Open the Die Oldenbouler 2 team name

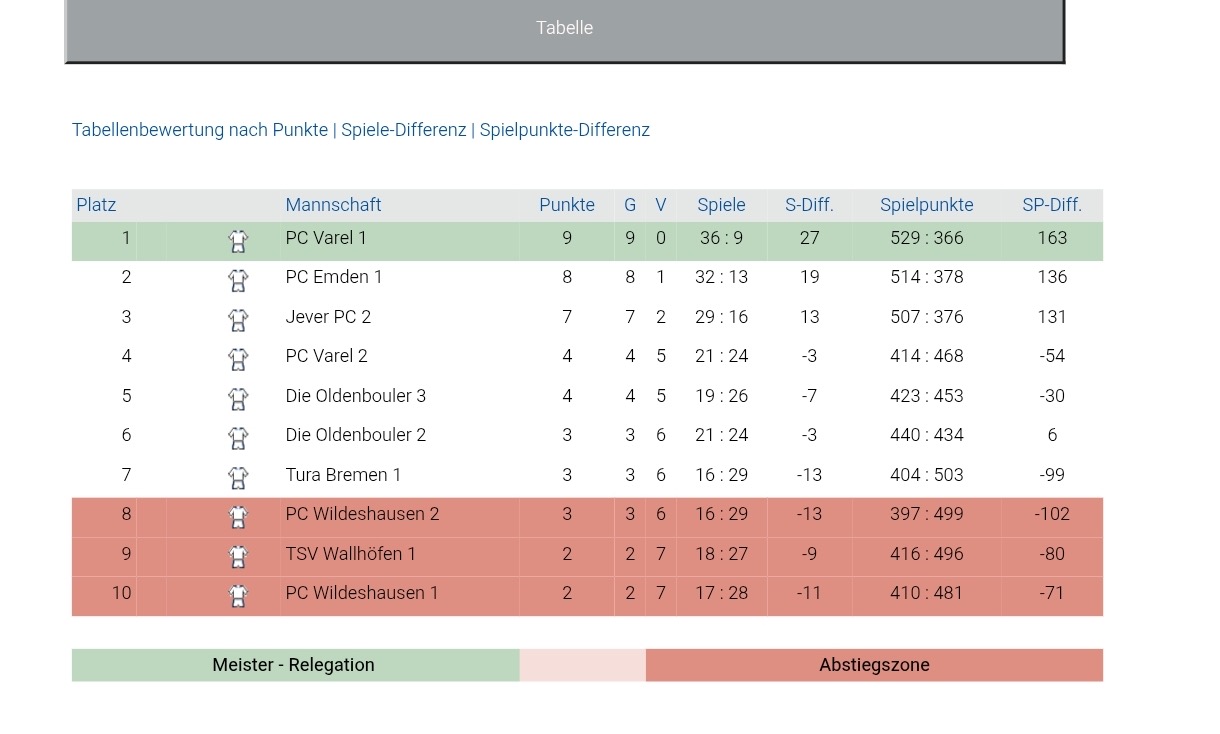(x=356, y=435)
